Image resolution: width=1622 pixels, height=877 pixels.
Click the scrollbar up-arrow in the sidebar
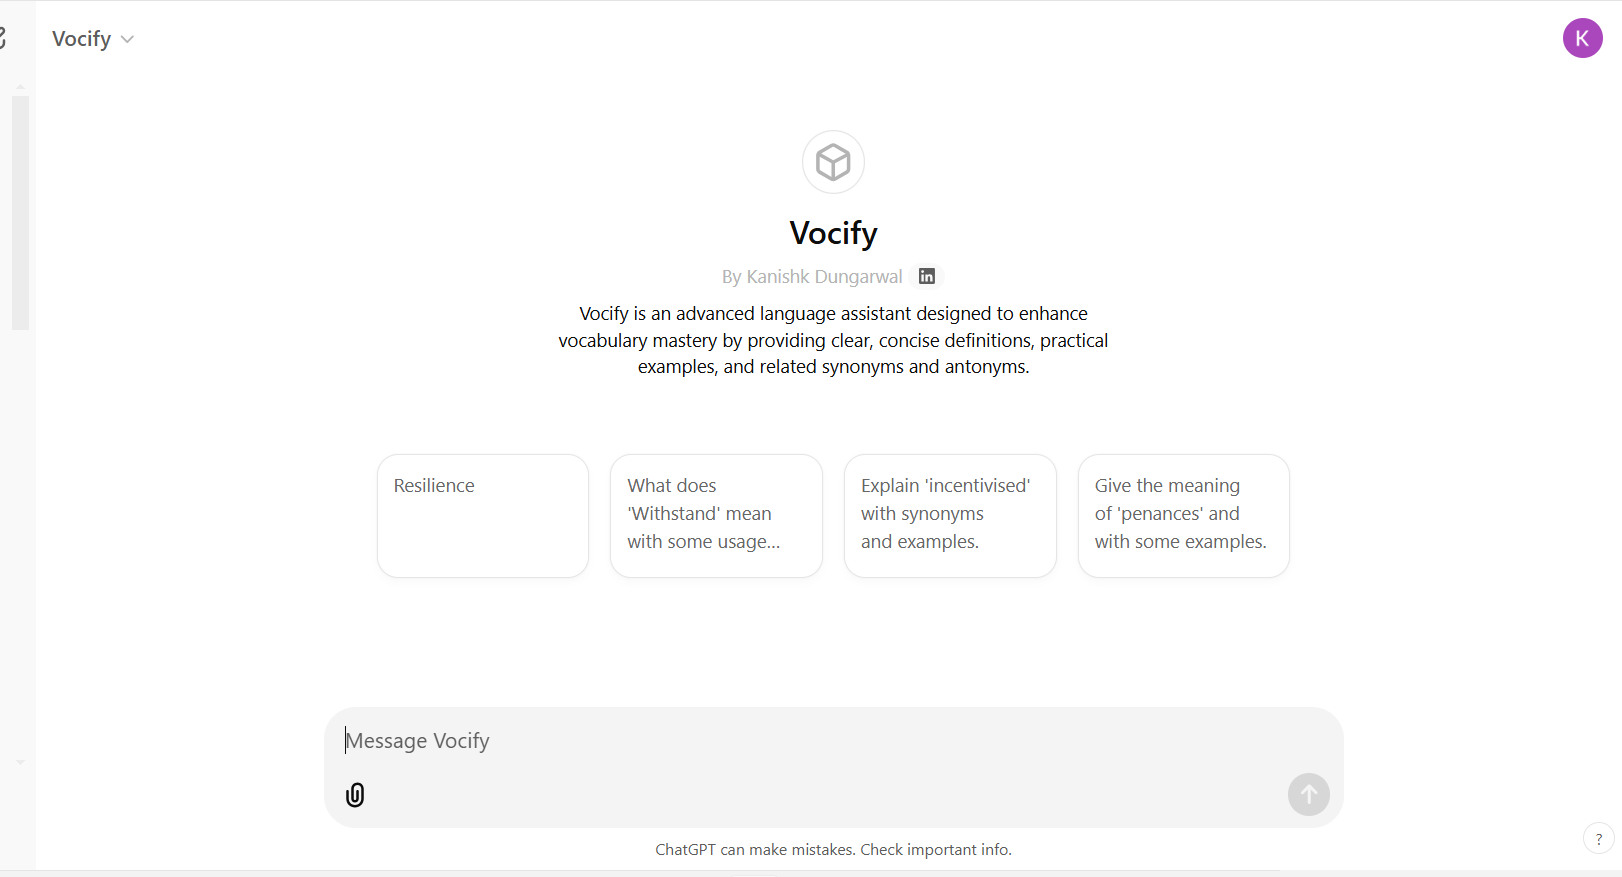coord(19,85)
